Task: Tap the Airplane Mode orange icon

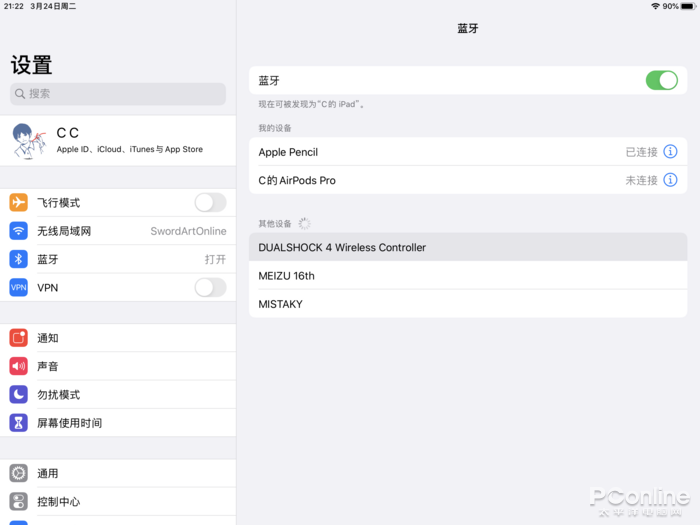Action: (x=18, y=202)
